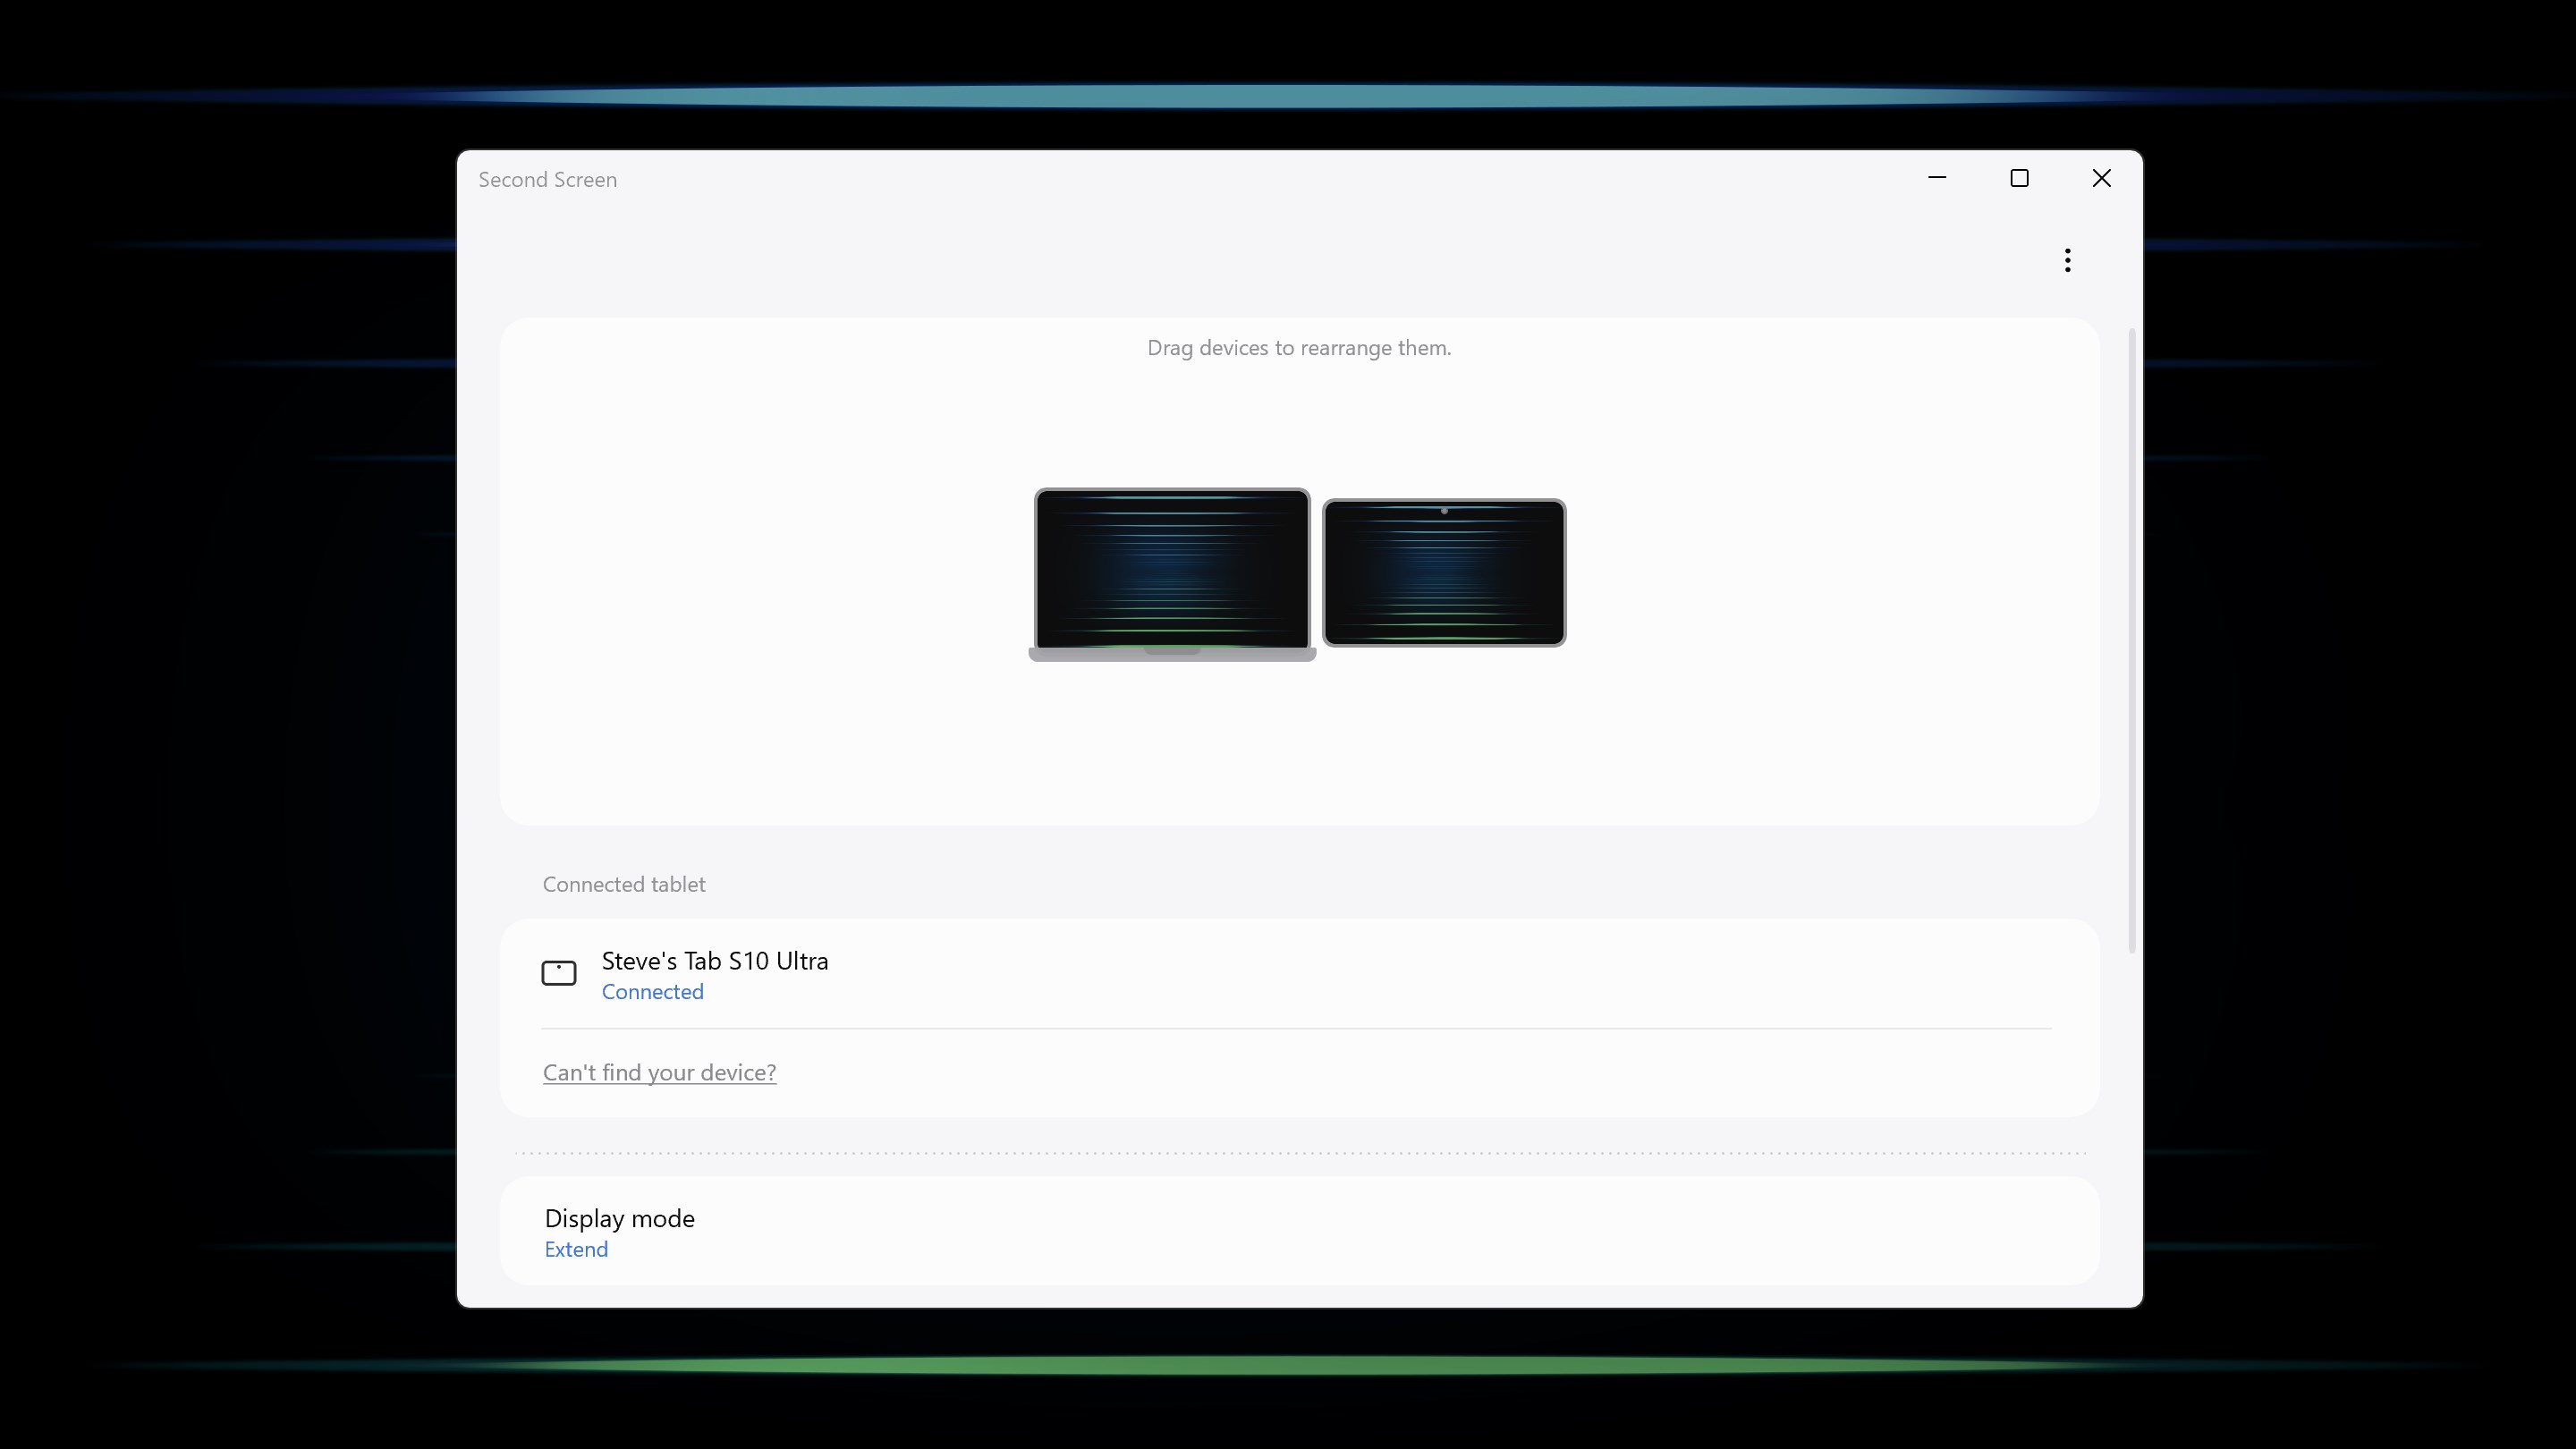Click the Second Screen title label
Image resolution: width=2576 pixels, height=1449 pixels.
547,179
